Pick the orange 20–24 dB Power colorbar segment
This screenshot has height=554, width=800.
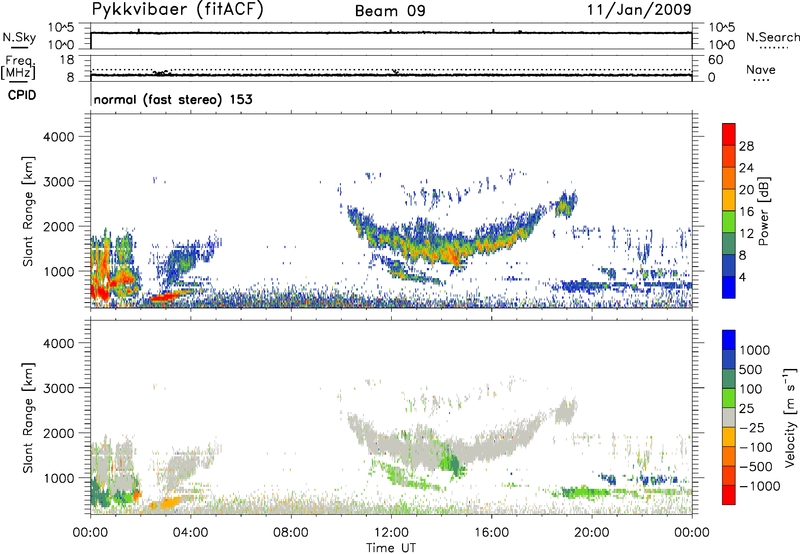coord(729,179)
